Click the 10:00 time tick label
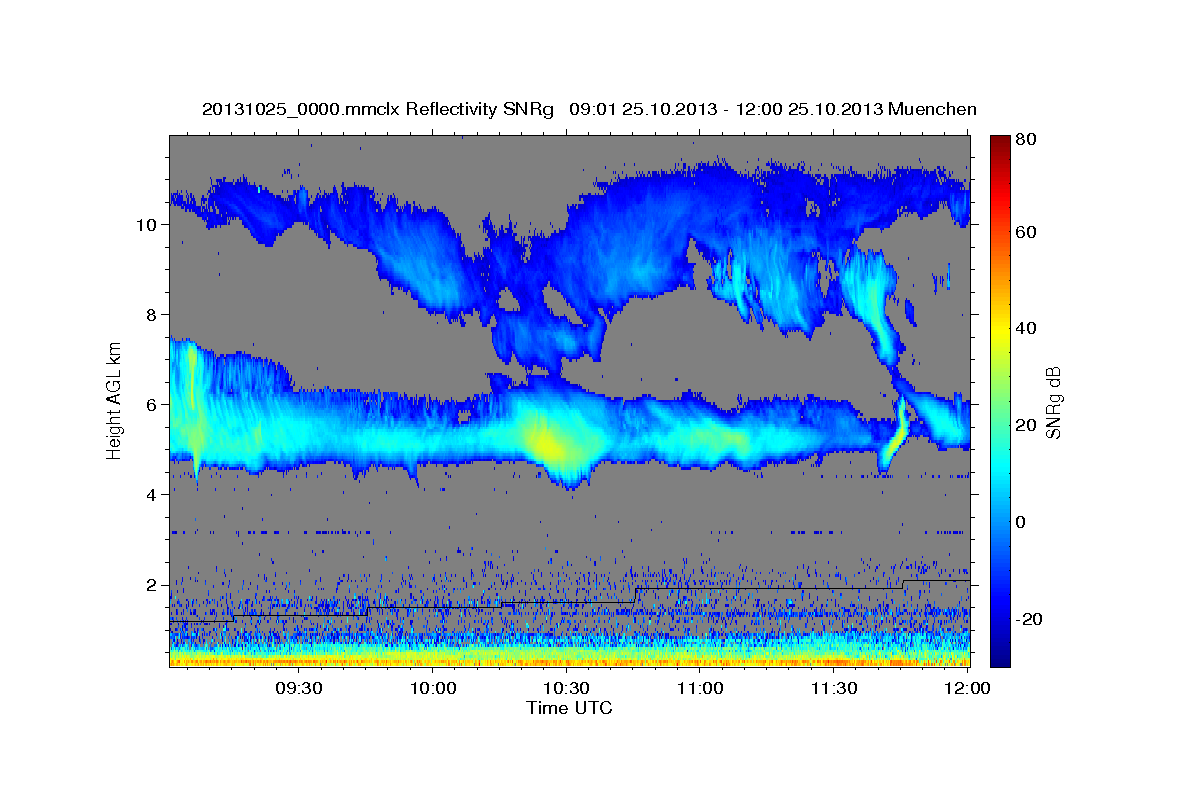The height and width of the screenshot is (800, 1200). coord(432,688)
